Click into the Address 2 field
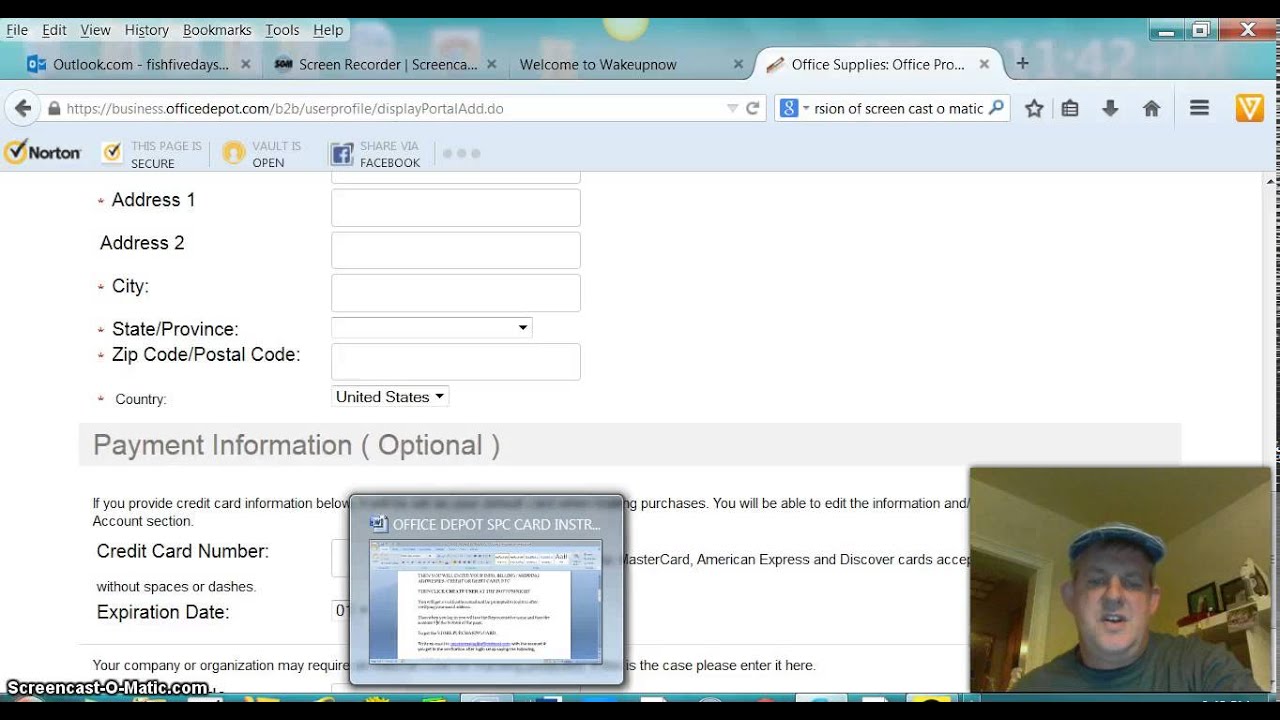The width and height of the screenshot is (1280, 720). 456,250
